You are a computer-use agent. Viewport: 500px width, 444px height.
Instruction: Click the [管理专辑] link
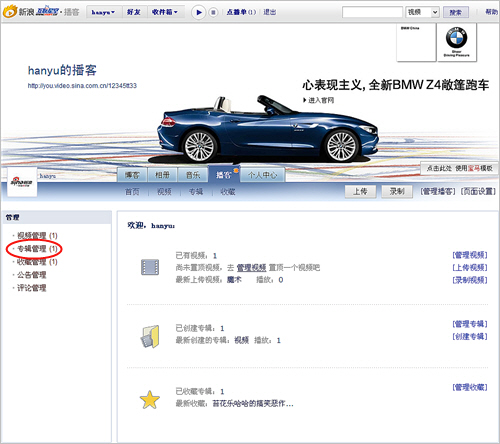(x=470, y=324)
